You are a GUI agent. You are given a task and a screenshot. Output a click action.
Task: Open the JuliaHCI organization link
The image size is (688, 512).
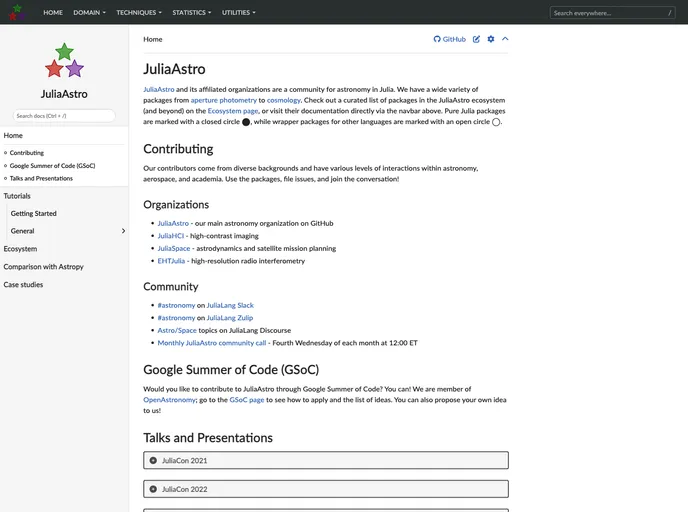[171, 236]
